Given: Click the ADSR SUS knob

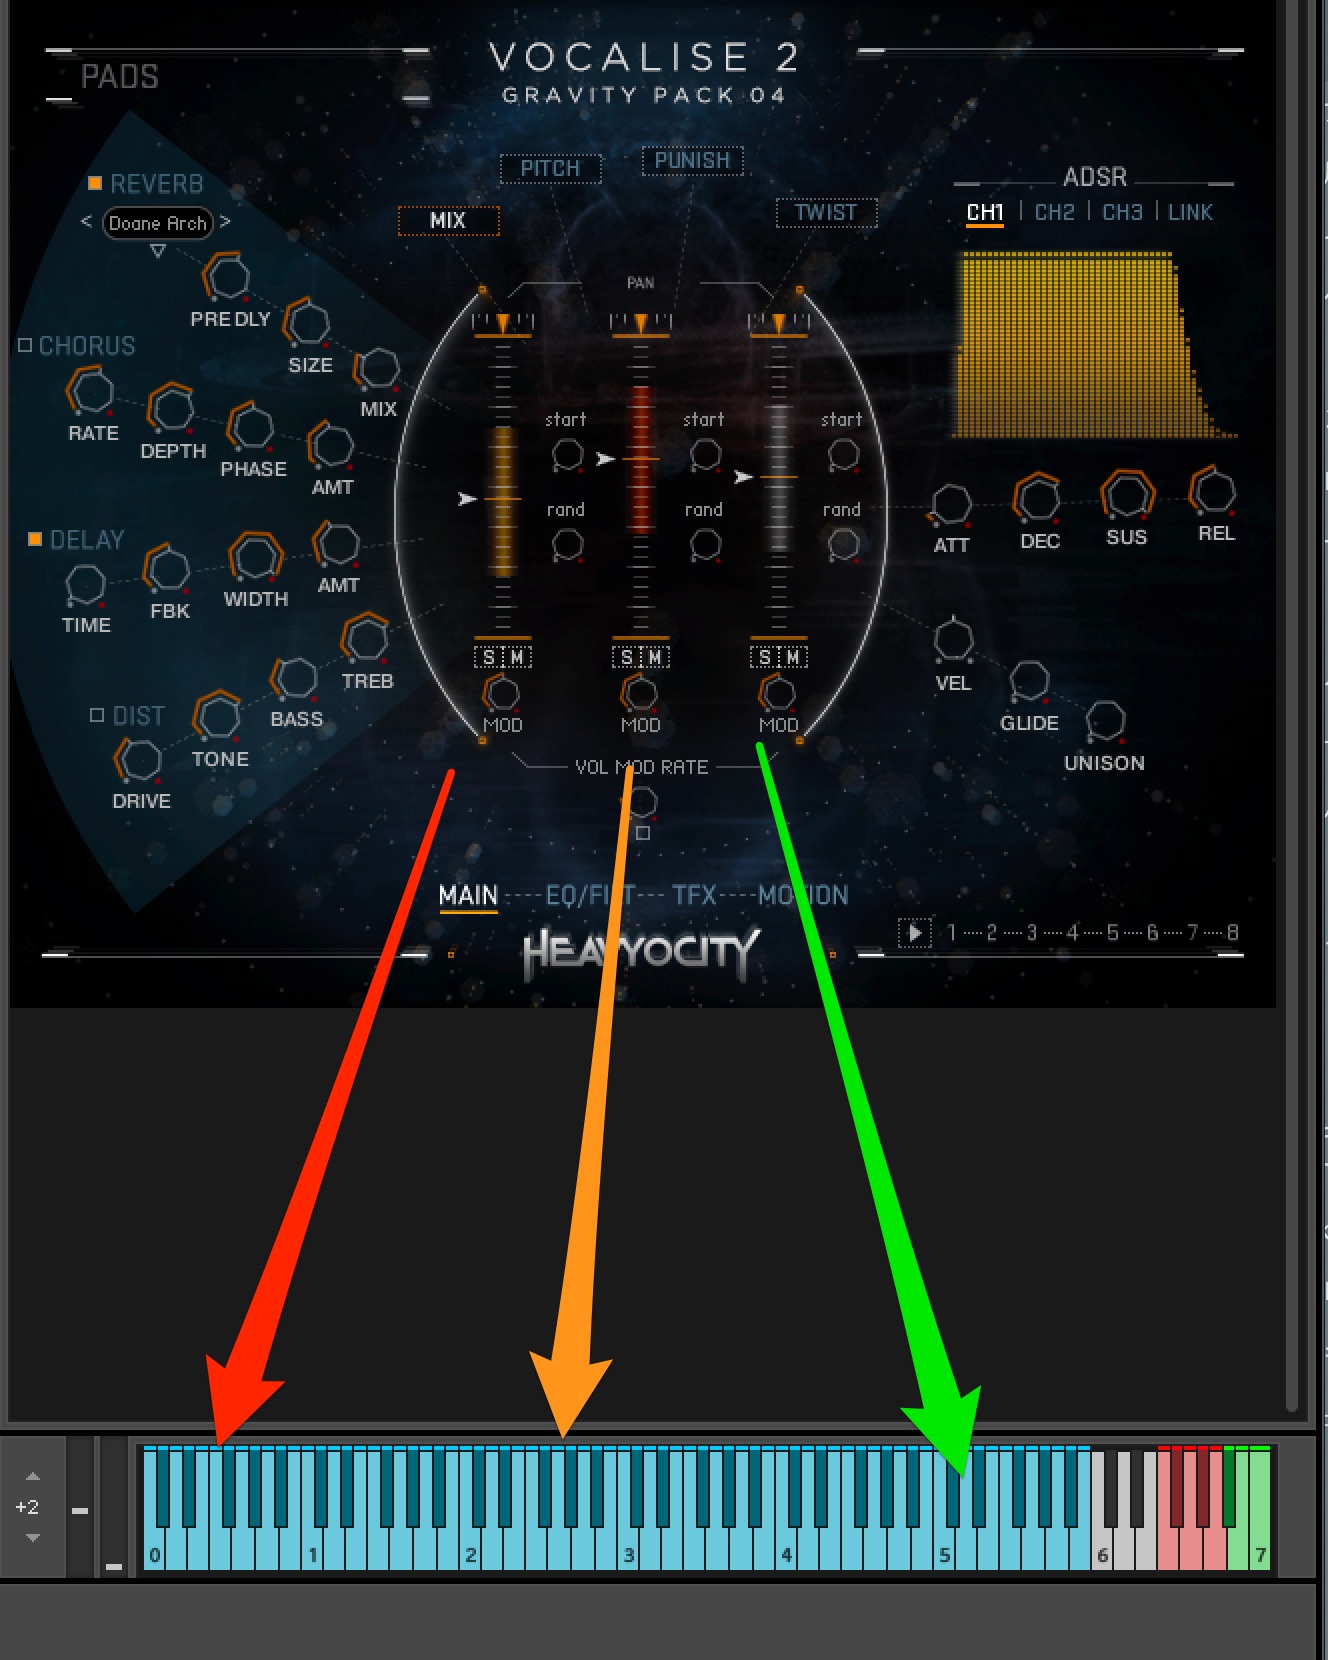Looking at the screenshot, I should (1127, 494).
